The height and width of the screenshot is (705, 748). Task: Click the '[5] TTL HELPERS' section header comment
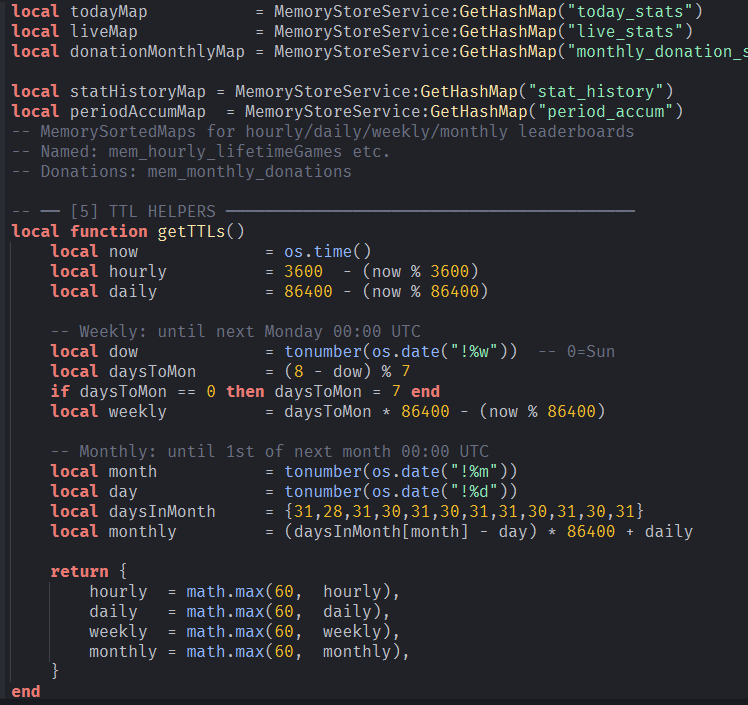click(x=323, y=211)
